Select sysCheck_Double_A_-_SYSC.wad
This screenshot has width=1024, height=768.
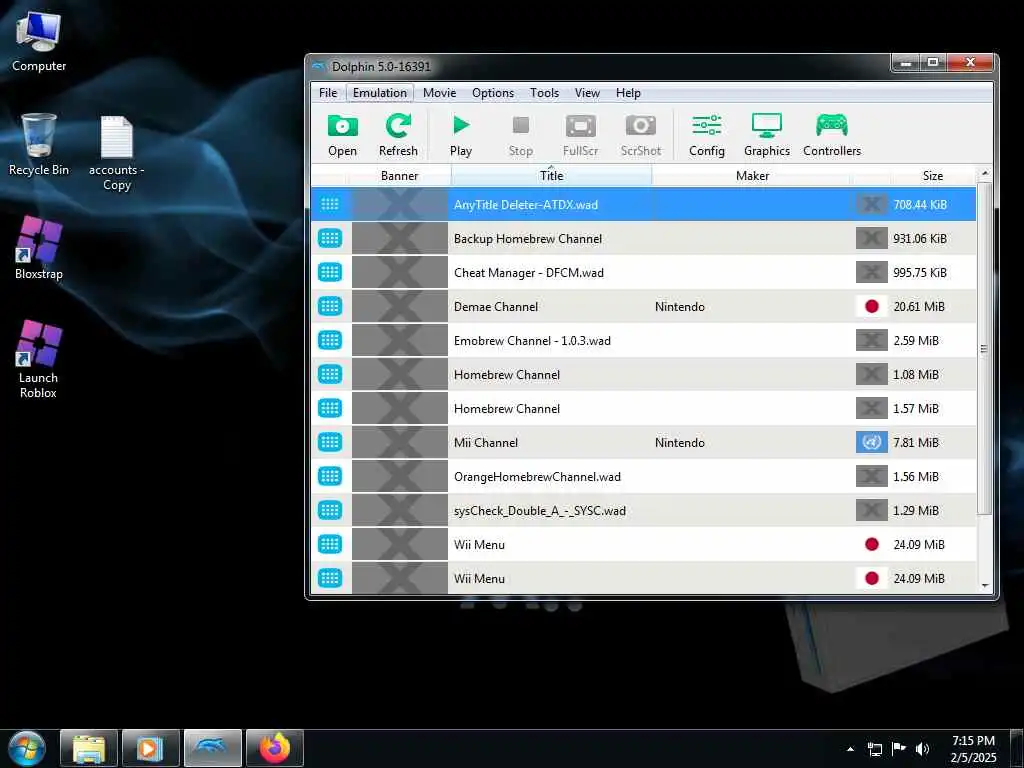pyautogui.click(x=643, y=510)
